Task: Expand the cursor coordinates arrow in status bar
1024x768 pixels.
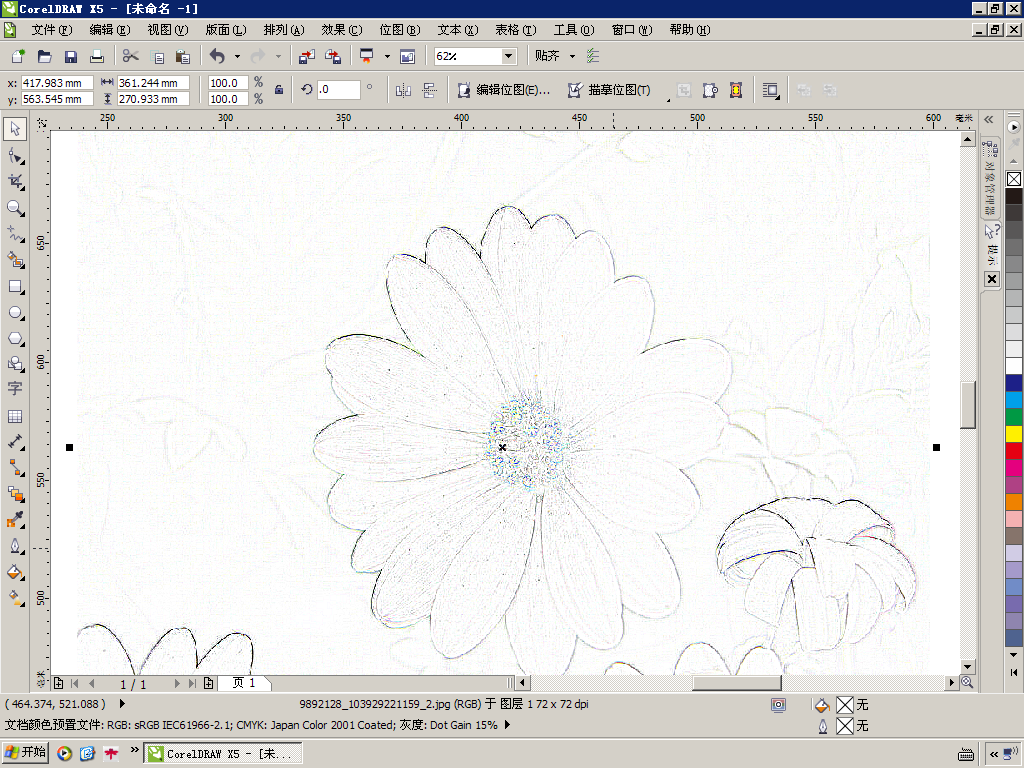Action: pos(122,704)
